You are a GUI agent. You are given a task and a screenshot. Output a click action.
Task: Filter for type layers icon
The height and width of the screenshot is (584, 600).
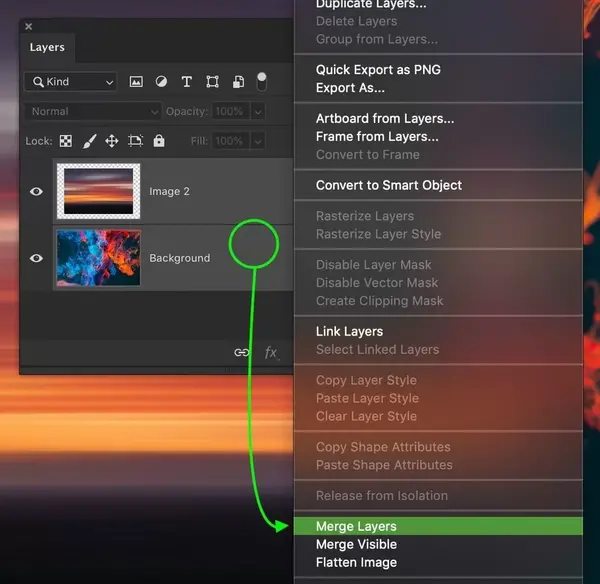[x=187, y=82]
